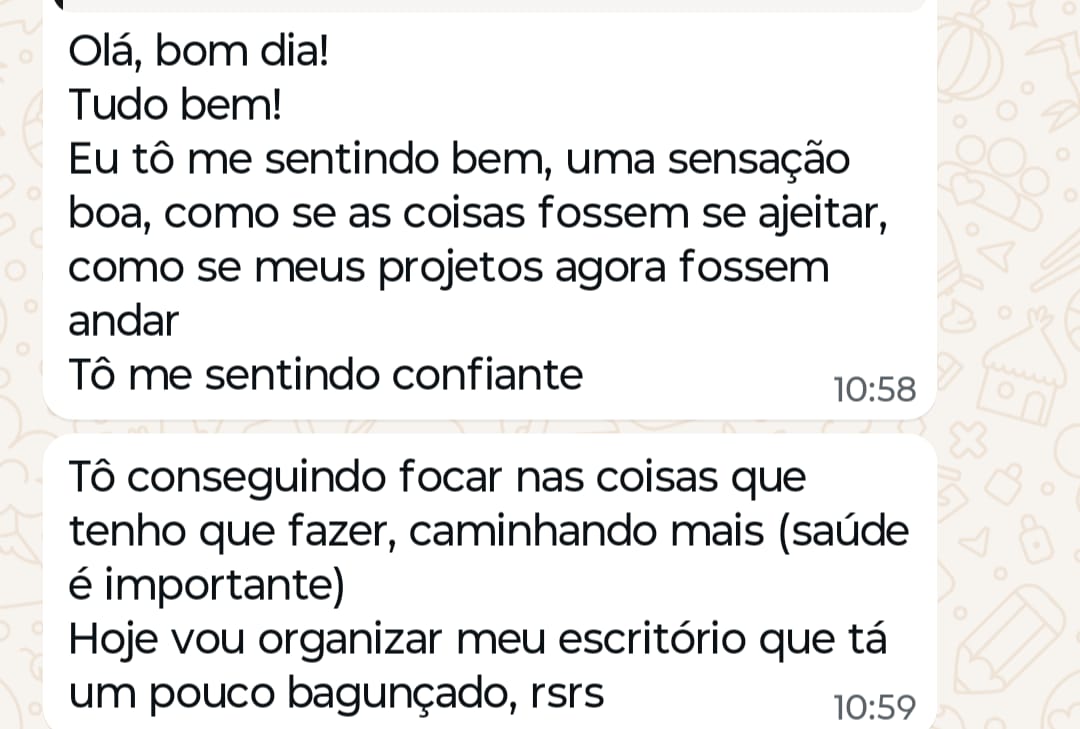Screen dimensions: 1080x729
Task: Click the 10:58 message timestamp
Action: [874, 389]
